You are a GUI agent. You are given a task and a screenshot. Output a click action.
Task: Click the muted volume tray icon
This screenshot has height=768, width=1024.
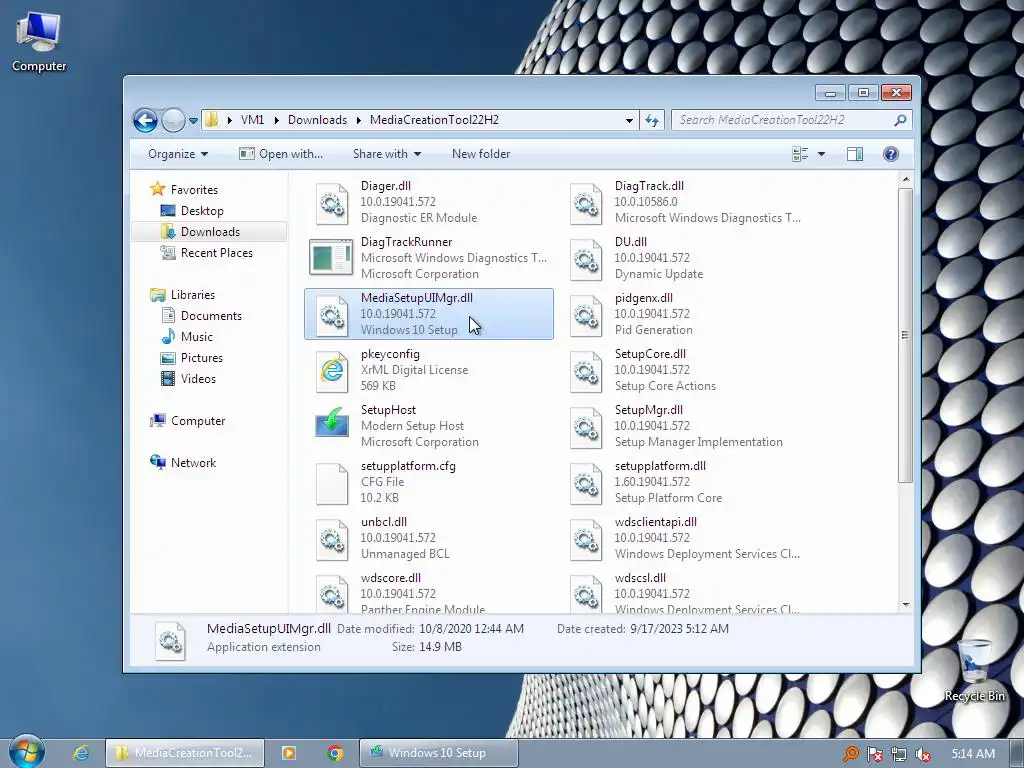click(x=923, y=754)
